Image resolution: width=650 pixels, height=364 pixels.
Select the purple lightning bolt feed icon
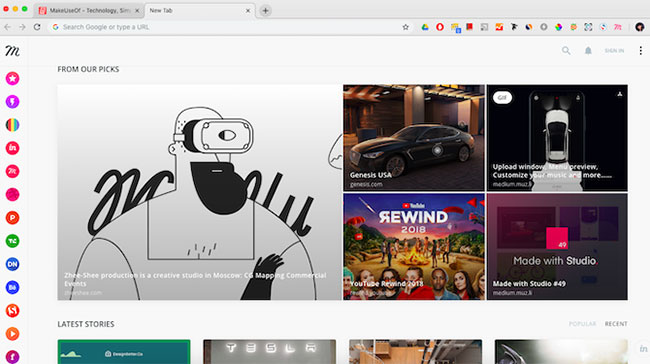click(x=12, y=102)
